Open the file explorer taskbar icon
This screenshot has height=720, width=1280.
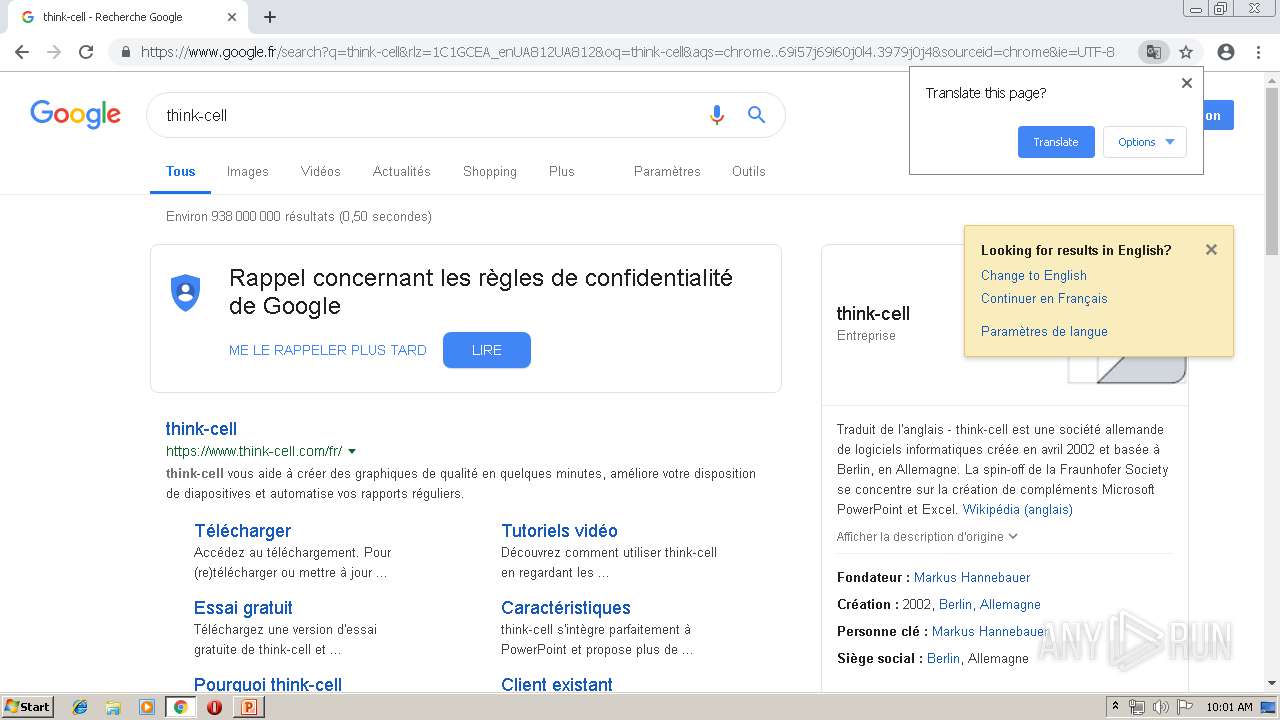click(113, 707)
